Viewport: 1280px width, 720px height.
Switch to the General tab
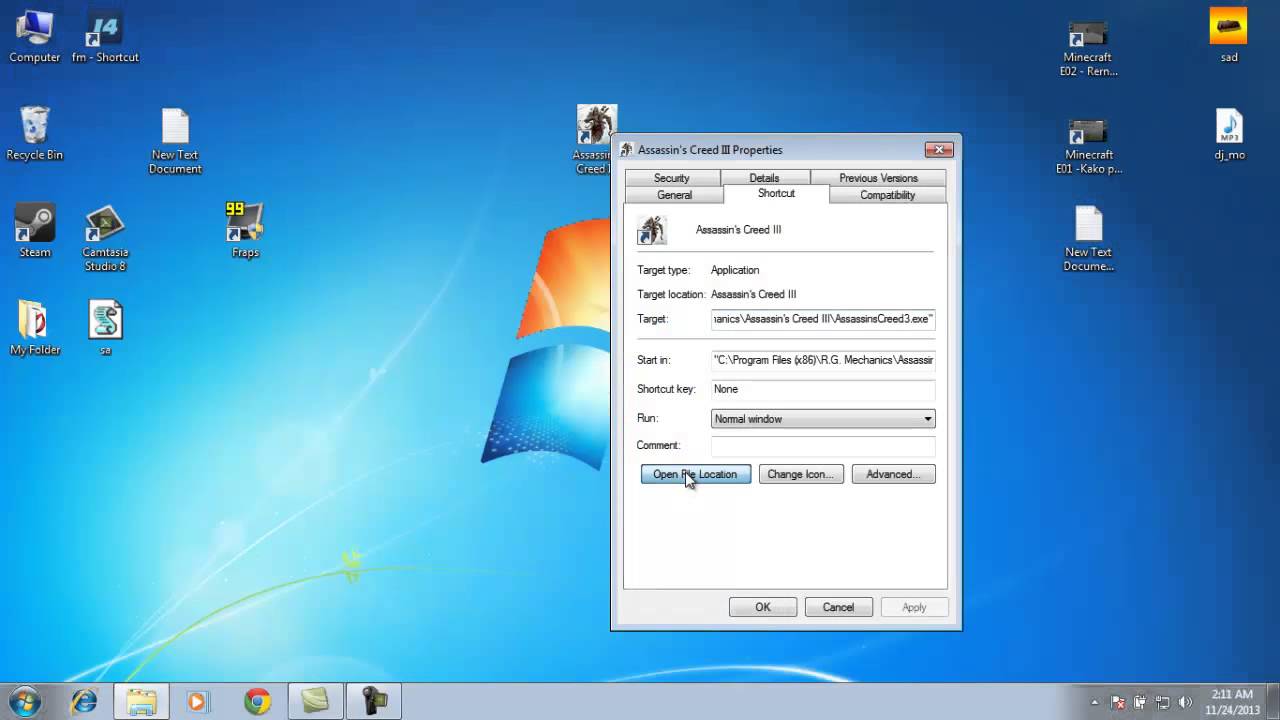tap(674, 195)
